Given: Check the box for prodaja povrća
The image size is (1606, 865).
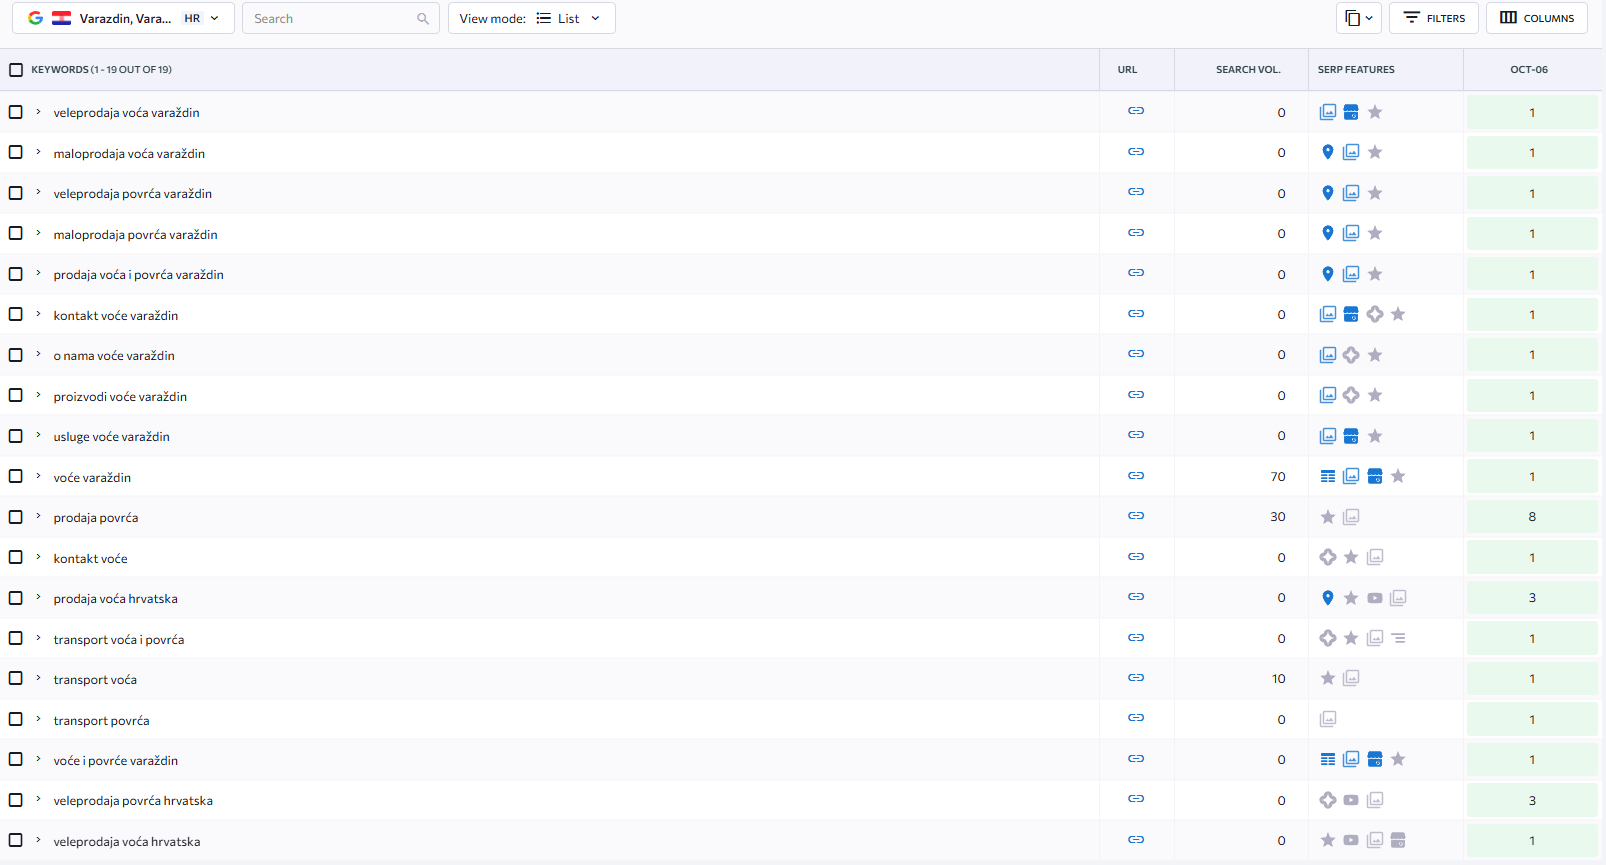Looking at the screenshot, I should coord(16,517).
